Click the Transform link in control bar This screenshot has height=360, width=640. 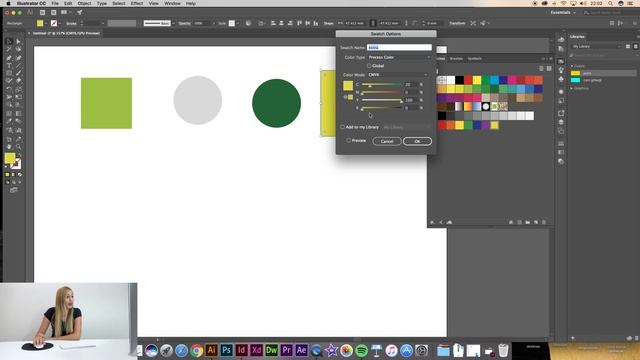(457, 23)
